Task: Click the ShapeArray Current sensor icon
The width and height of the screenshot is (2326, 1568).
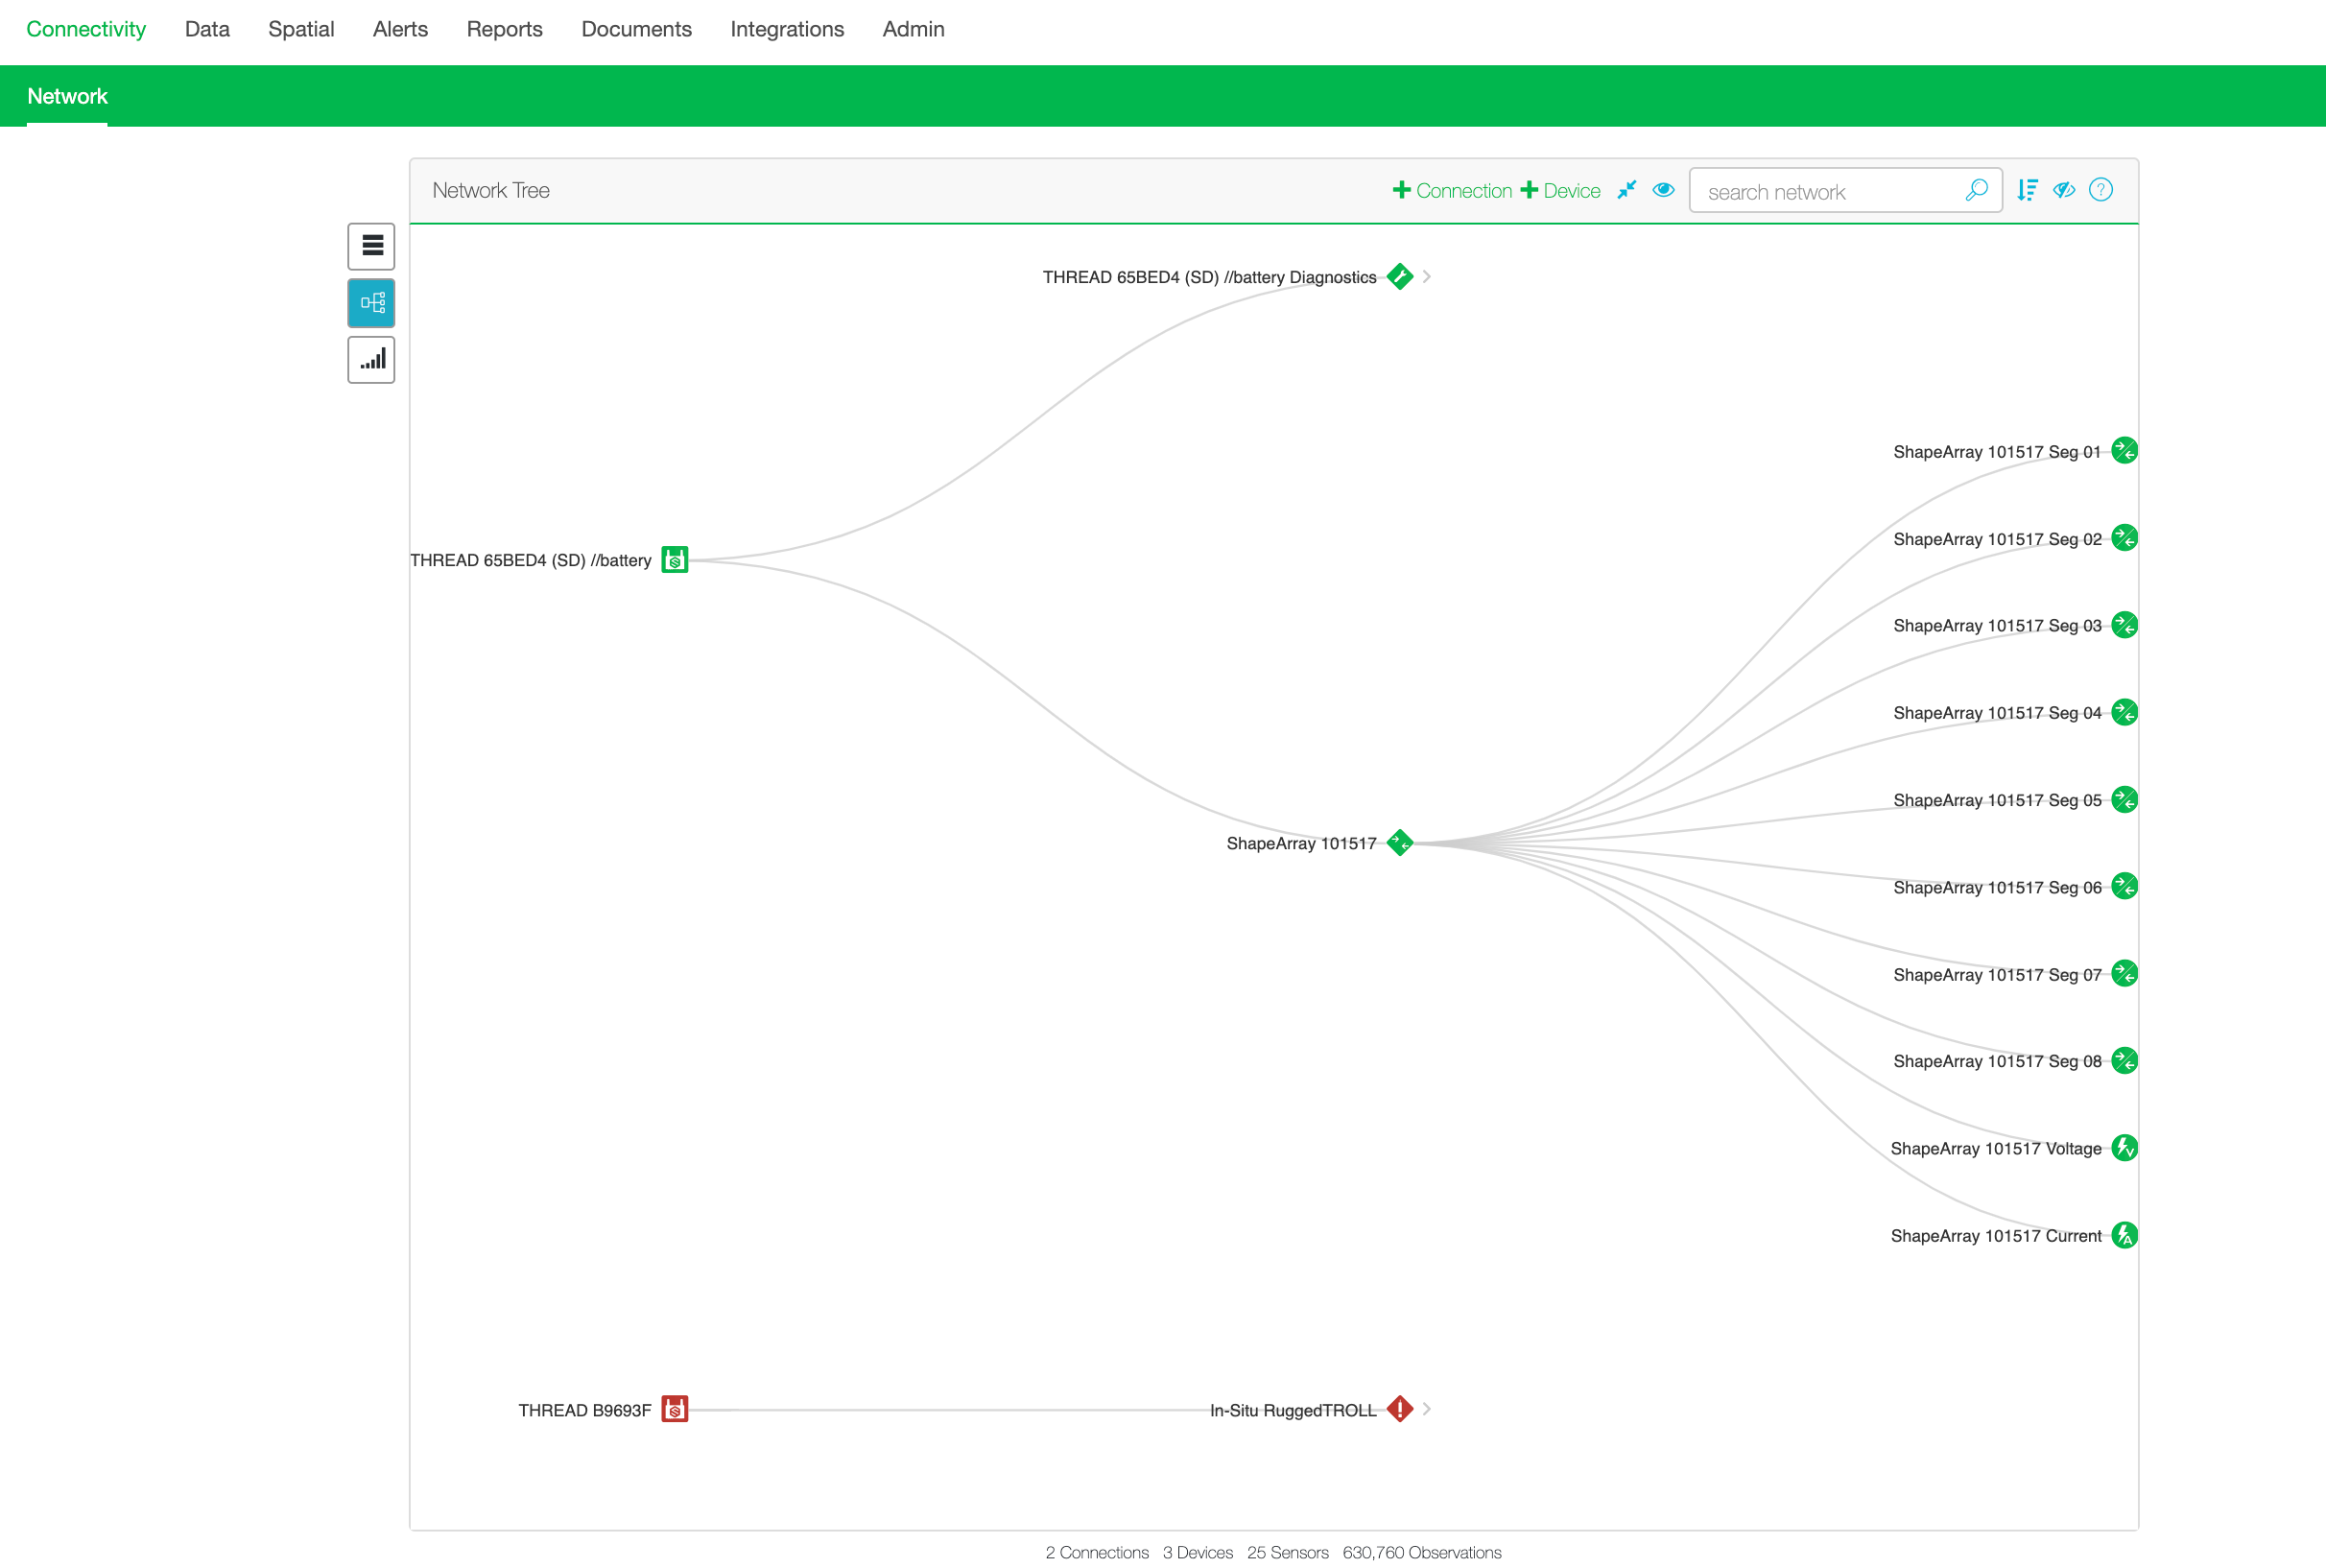Action: (x=2124, y=1236)
